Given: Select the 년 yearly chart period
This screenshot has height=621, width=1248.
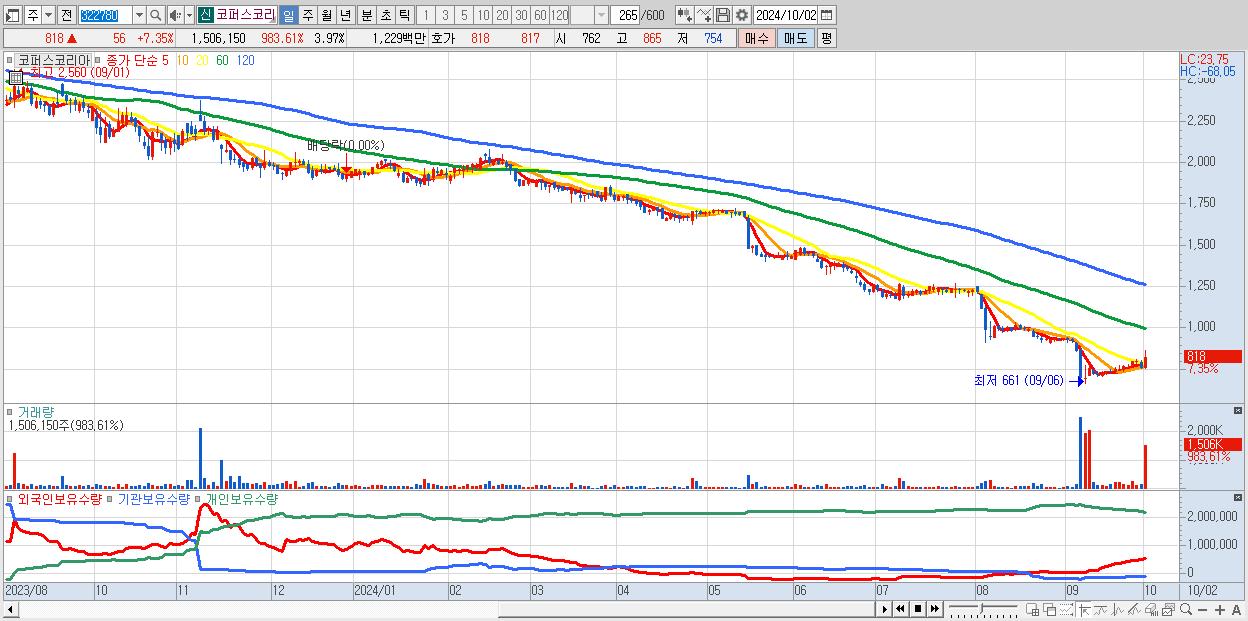Looking at the screenshot, I should (345, 15).
